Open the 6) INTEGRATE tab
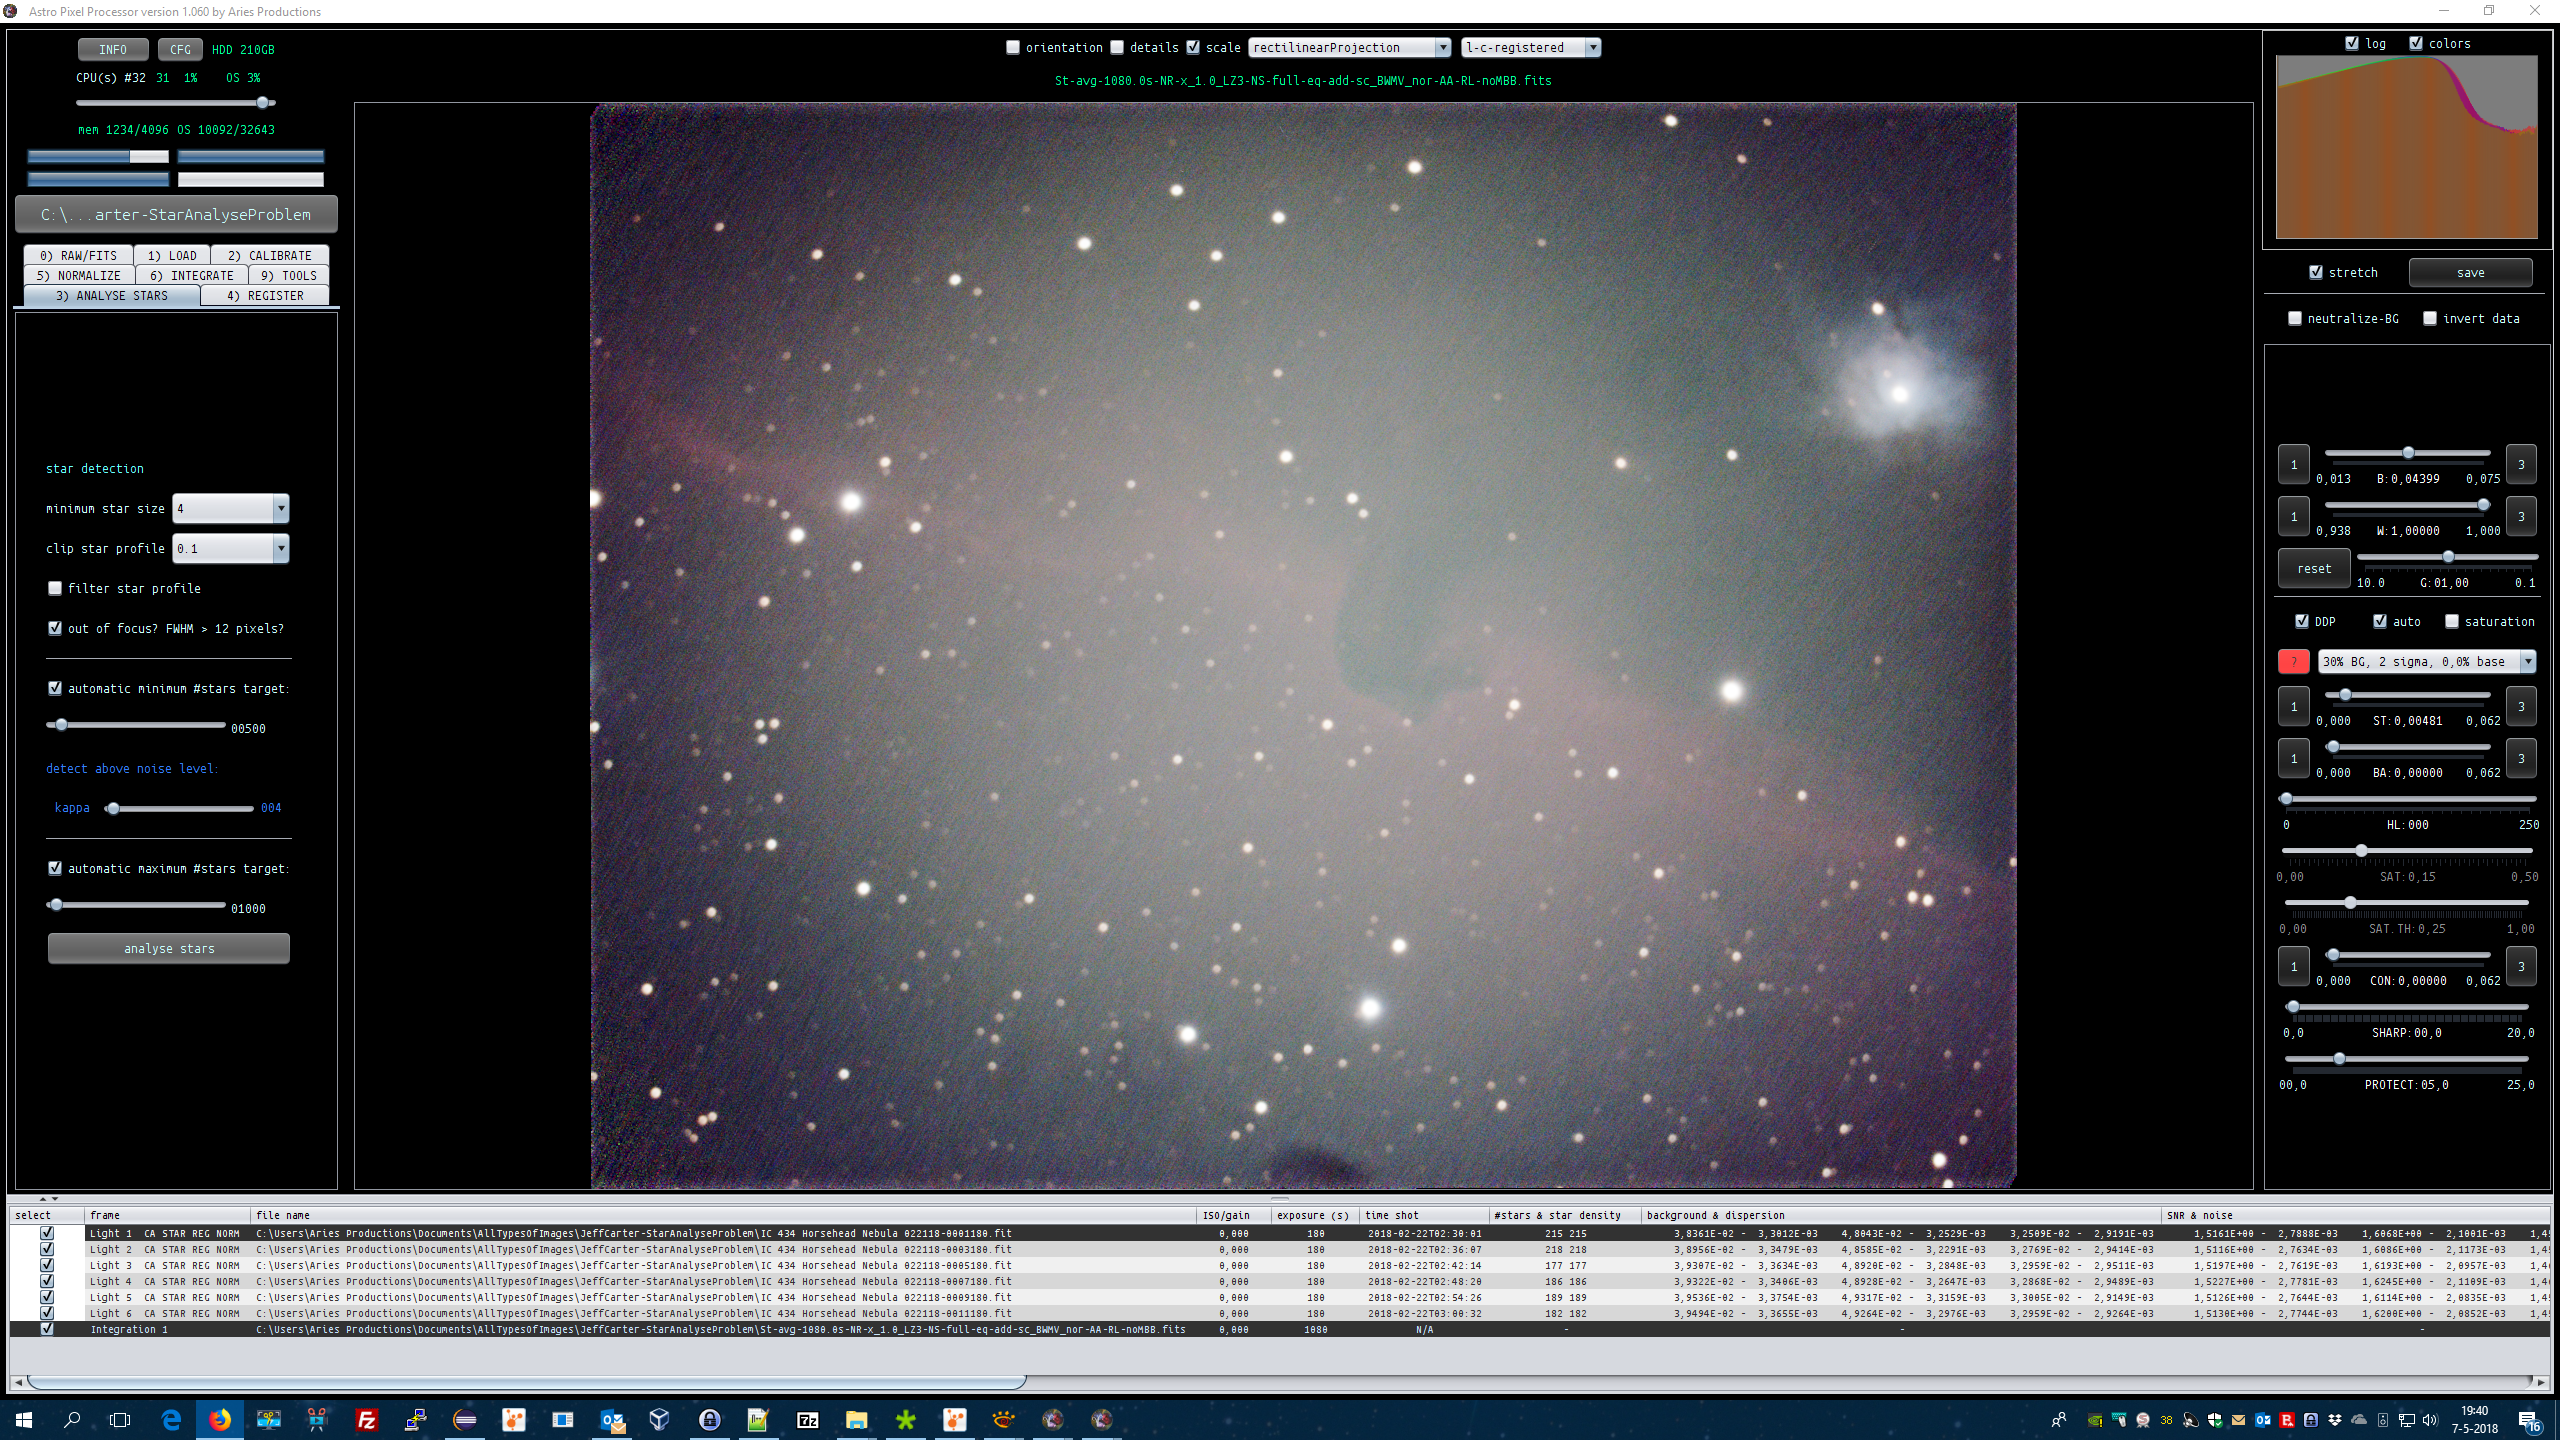This screenshot has height=1440, width=2560. [191, 275]
